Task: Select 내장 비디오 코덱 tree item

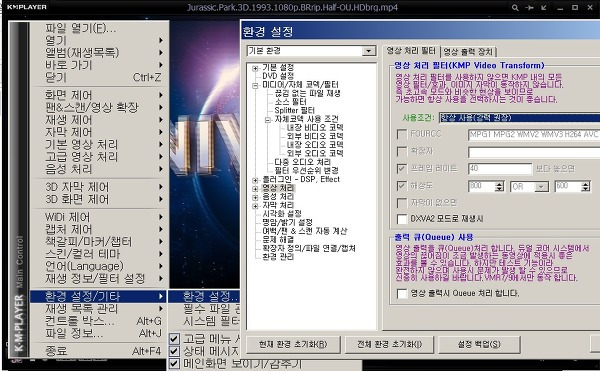Action: click(315, 128)
